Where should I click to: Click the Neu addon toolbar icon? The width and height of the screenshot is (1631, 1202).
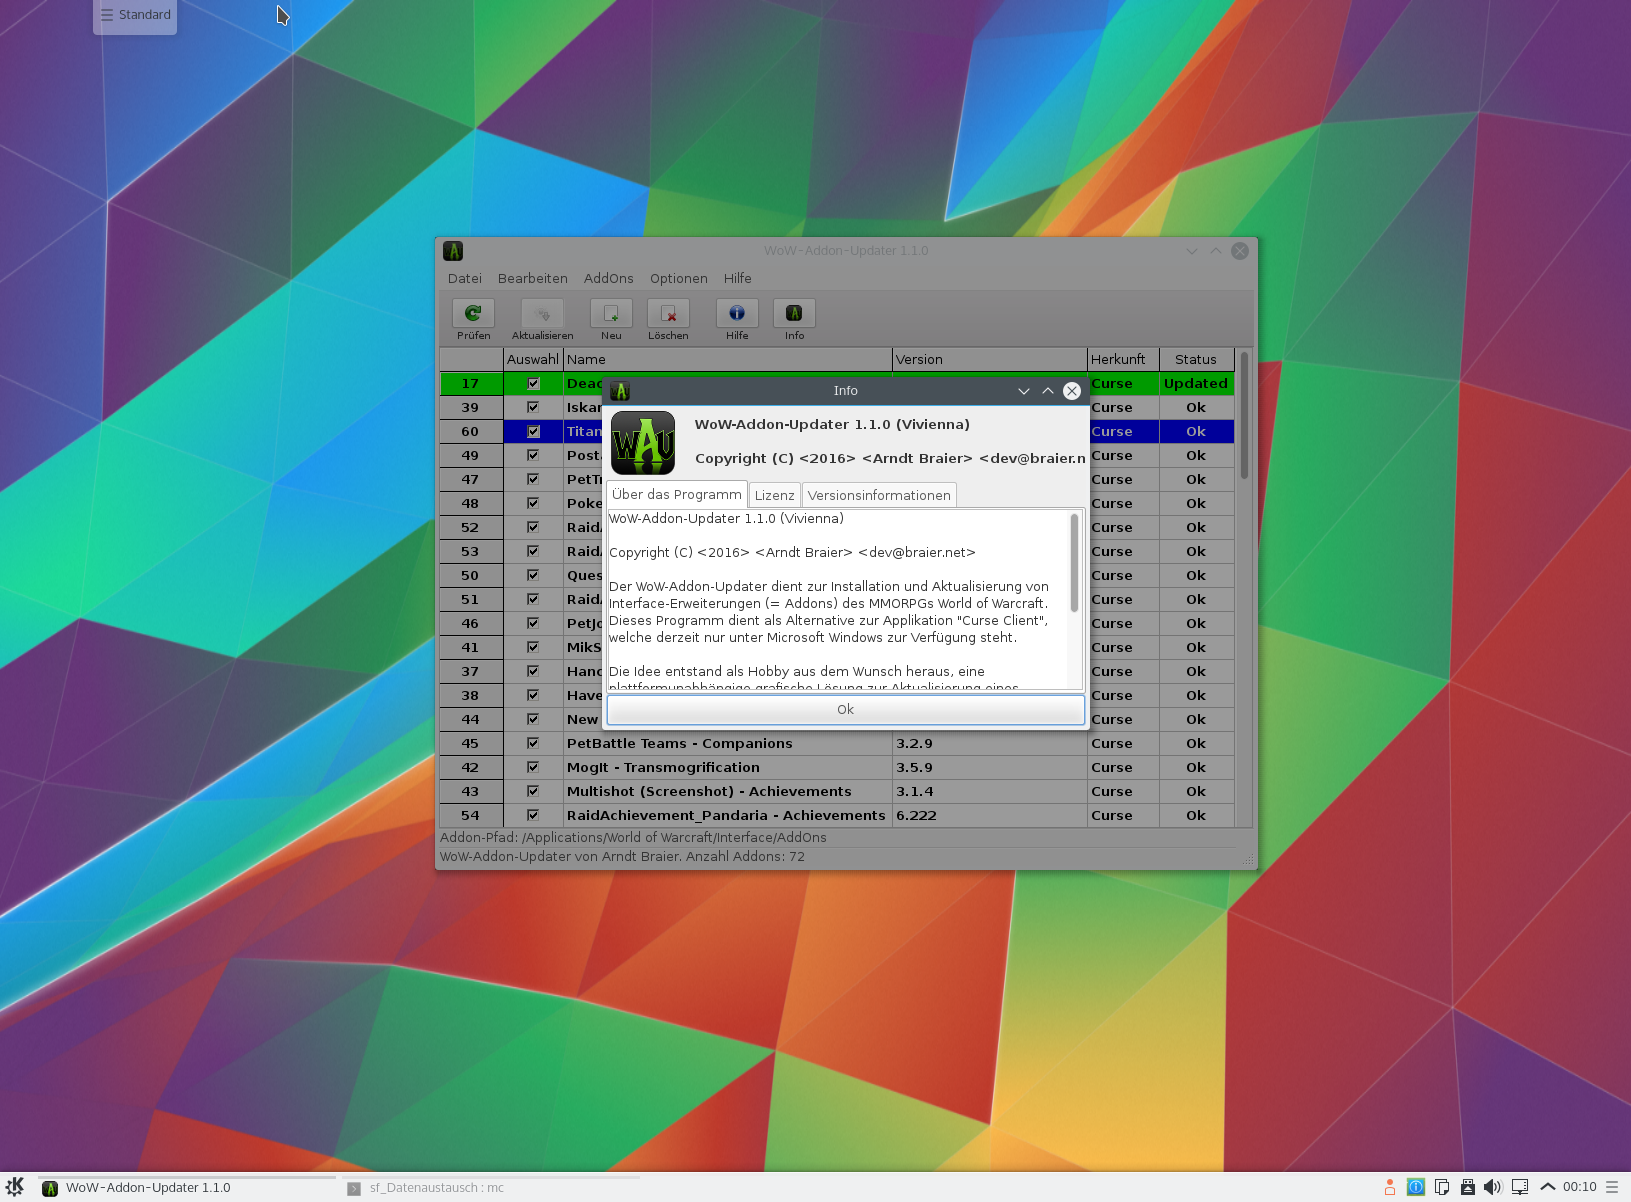coord(611,313)
